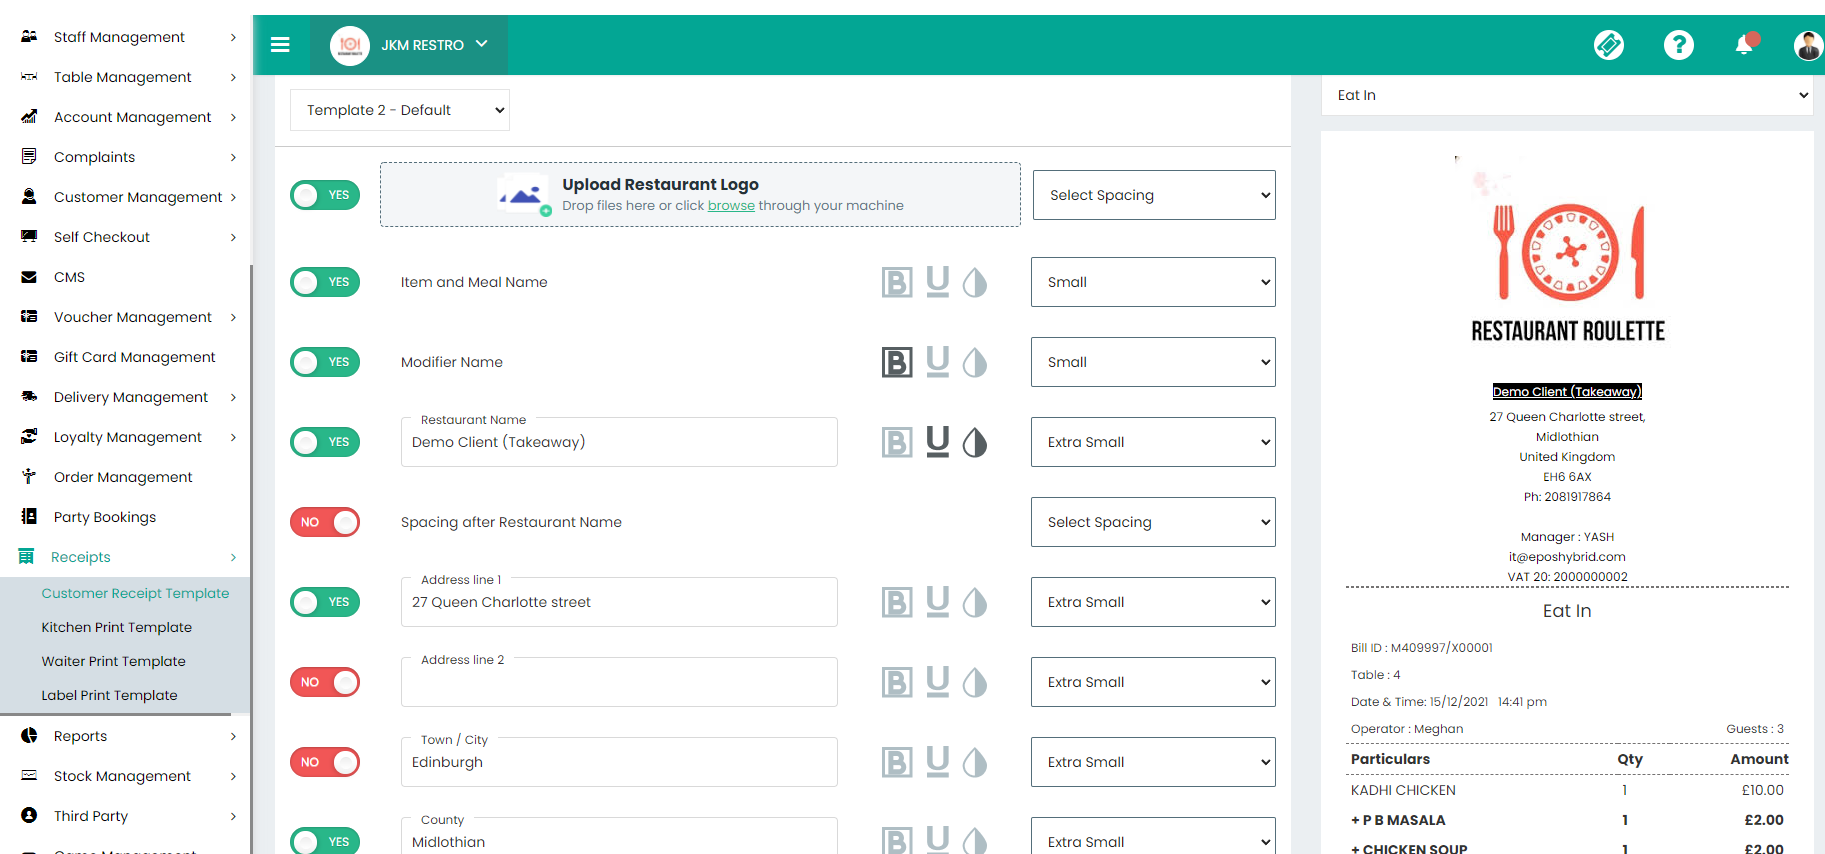Toggle invert color for Town / City
1825x854 pixels.
click(x=975, y=762)
